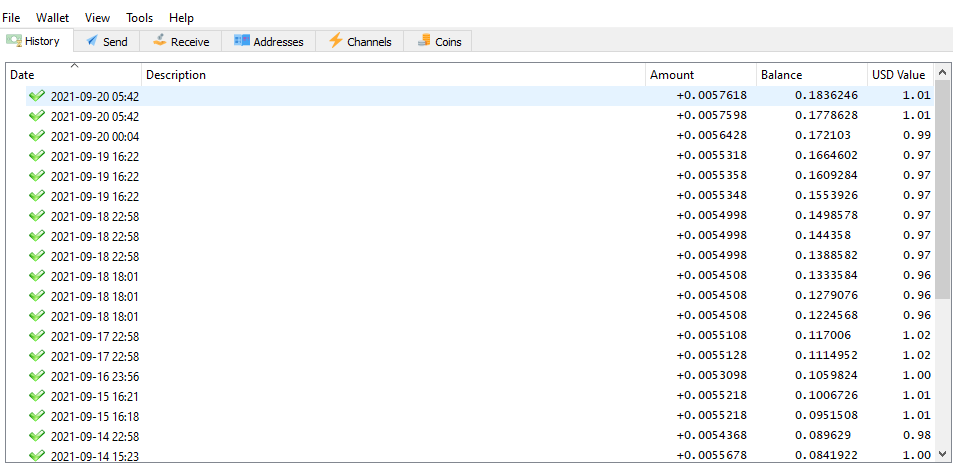The height and width of the screenshot is (467, 953).
Task: Select the amount +0.0054368
Action: click(x=712, y=437)
